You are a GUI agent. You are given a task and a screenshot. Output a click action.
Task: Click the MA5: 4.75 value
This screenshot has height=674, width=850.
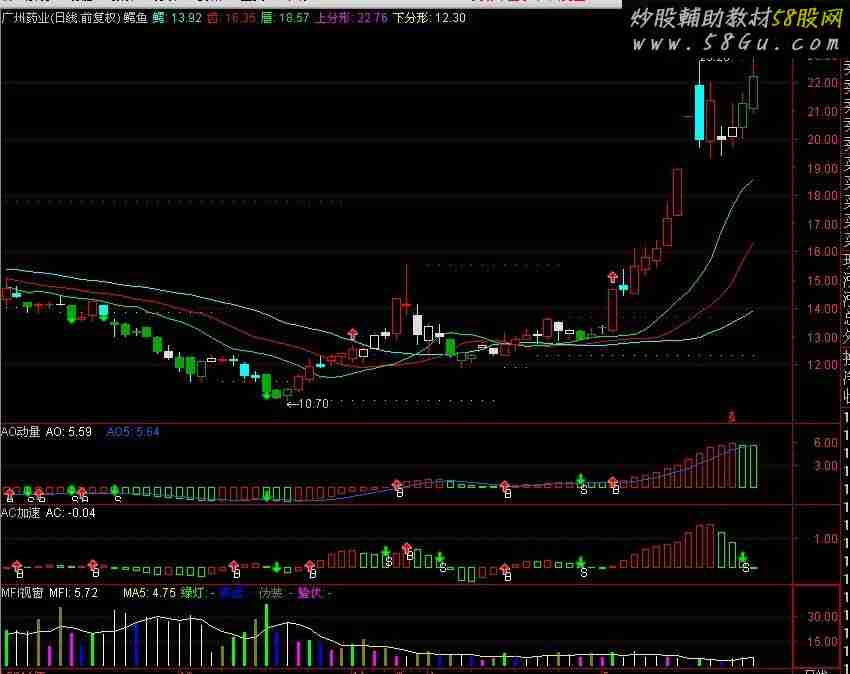tap(149, 593)
